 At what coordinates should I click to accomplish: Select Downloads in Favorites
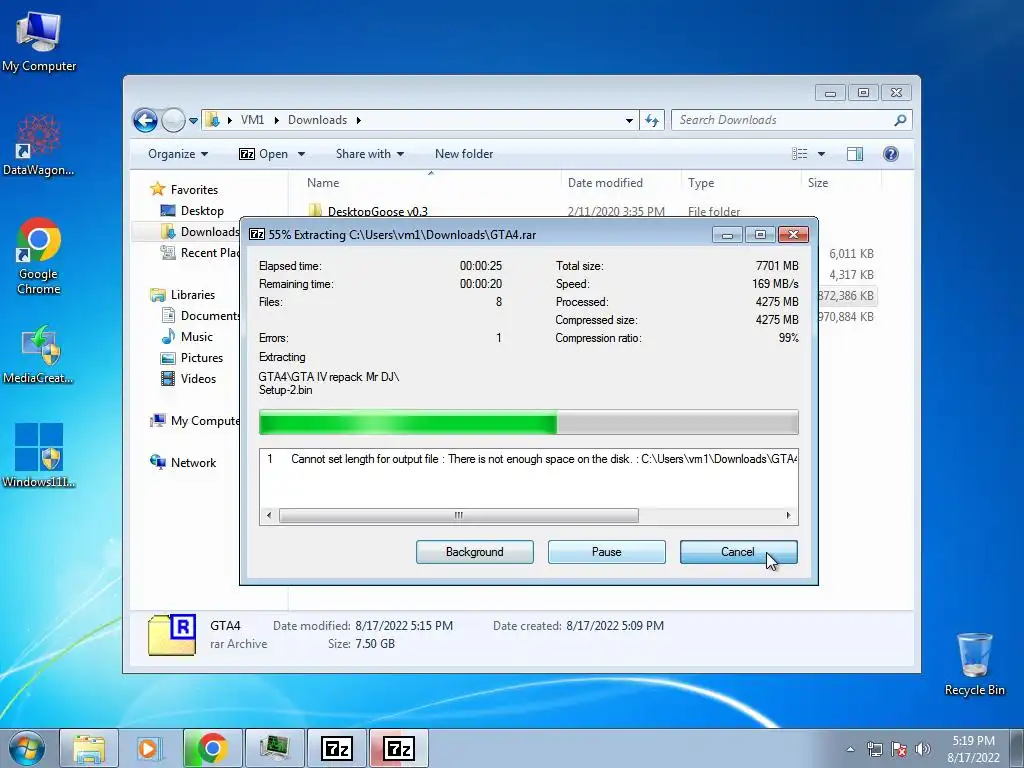[200, 232]
